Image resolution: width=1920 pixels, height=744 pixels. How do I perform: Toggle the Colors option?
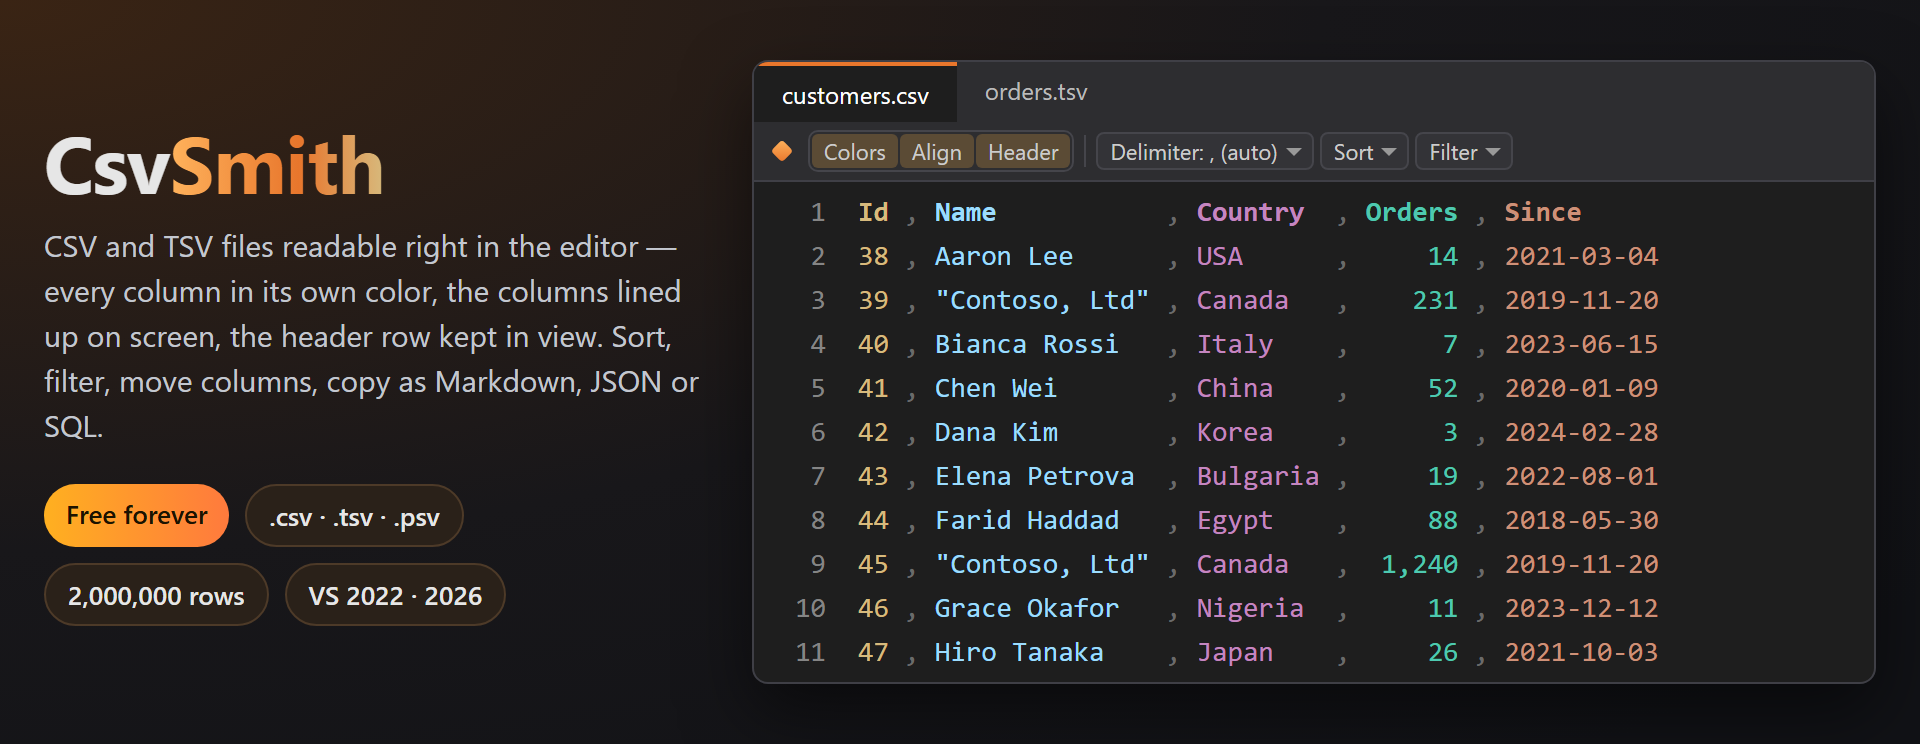click(854, 152)
